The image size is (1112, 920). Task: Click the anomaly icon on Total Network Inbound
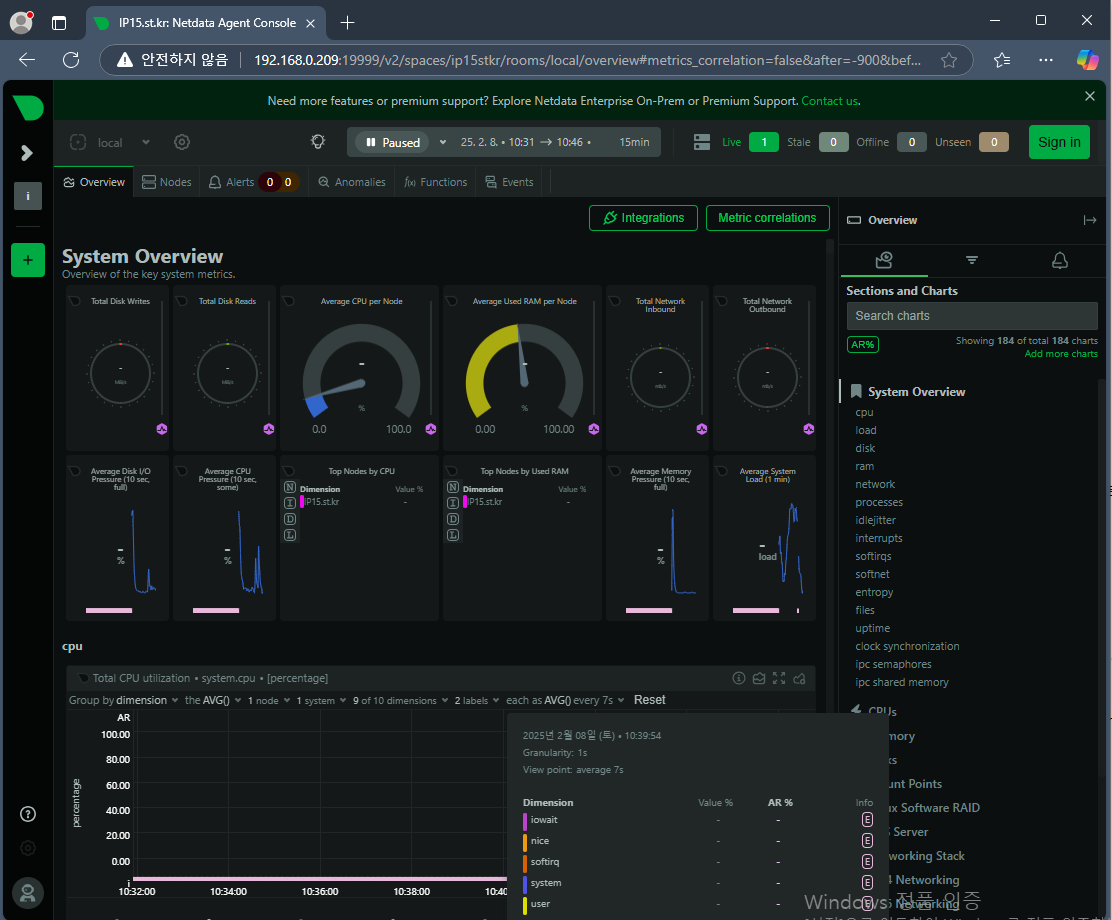pos(701,429)
